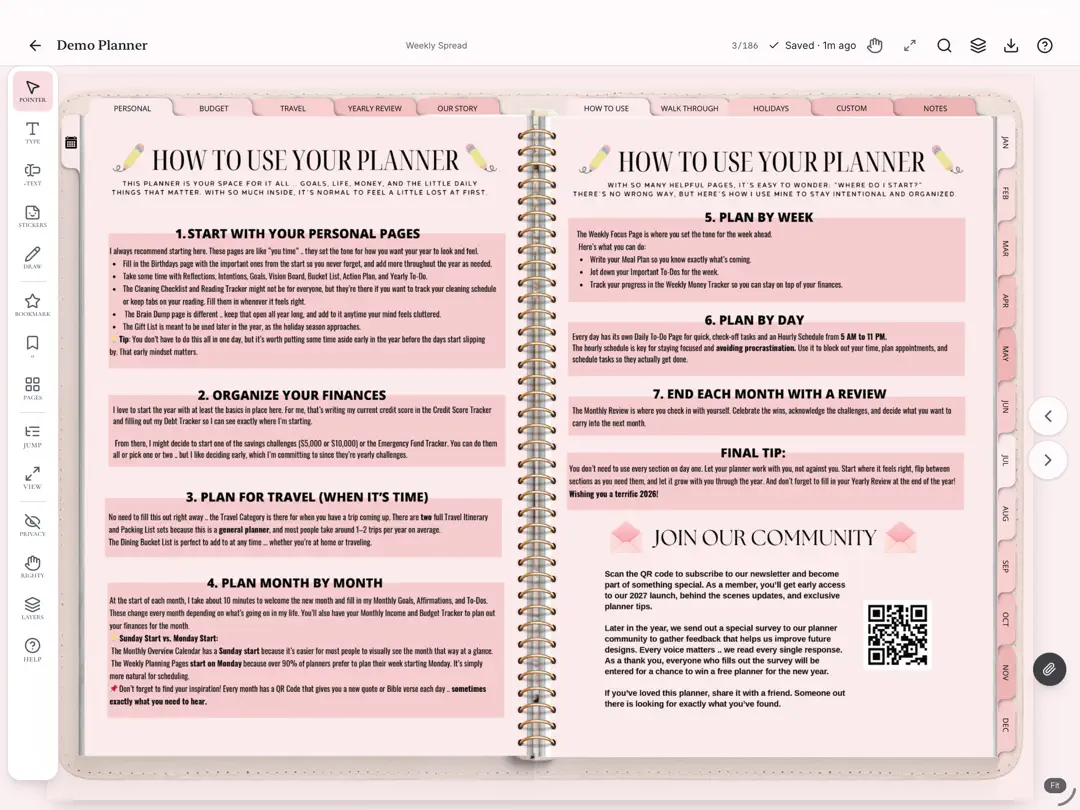Open the TRAVEL tab
This screenshot has height=810, width=1080.
293,108
